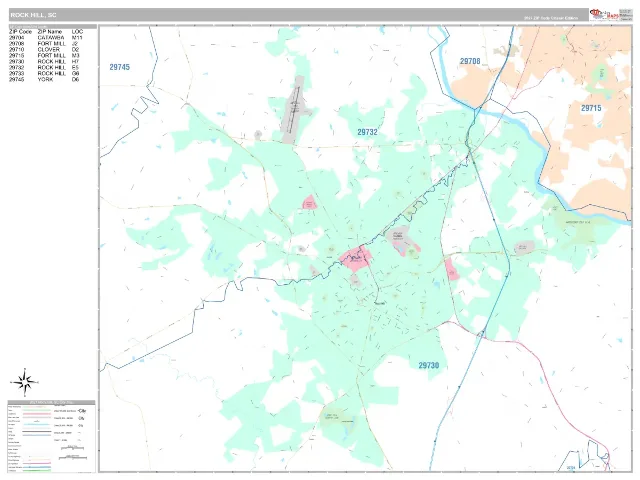Click the 29730 entry in the ZIP table
Image resolution: width=640 pixels, height=480 pixels.
coord(16,62)
